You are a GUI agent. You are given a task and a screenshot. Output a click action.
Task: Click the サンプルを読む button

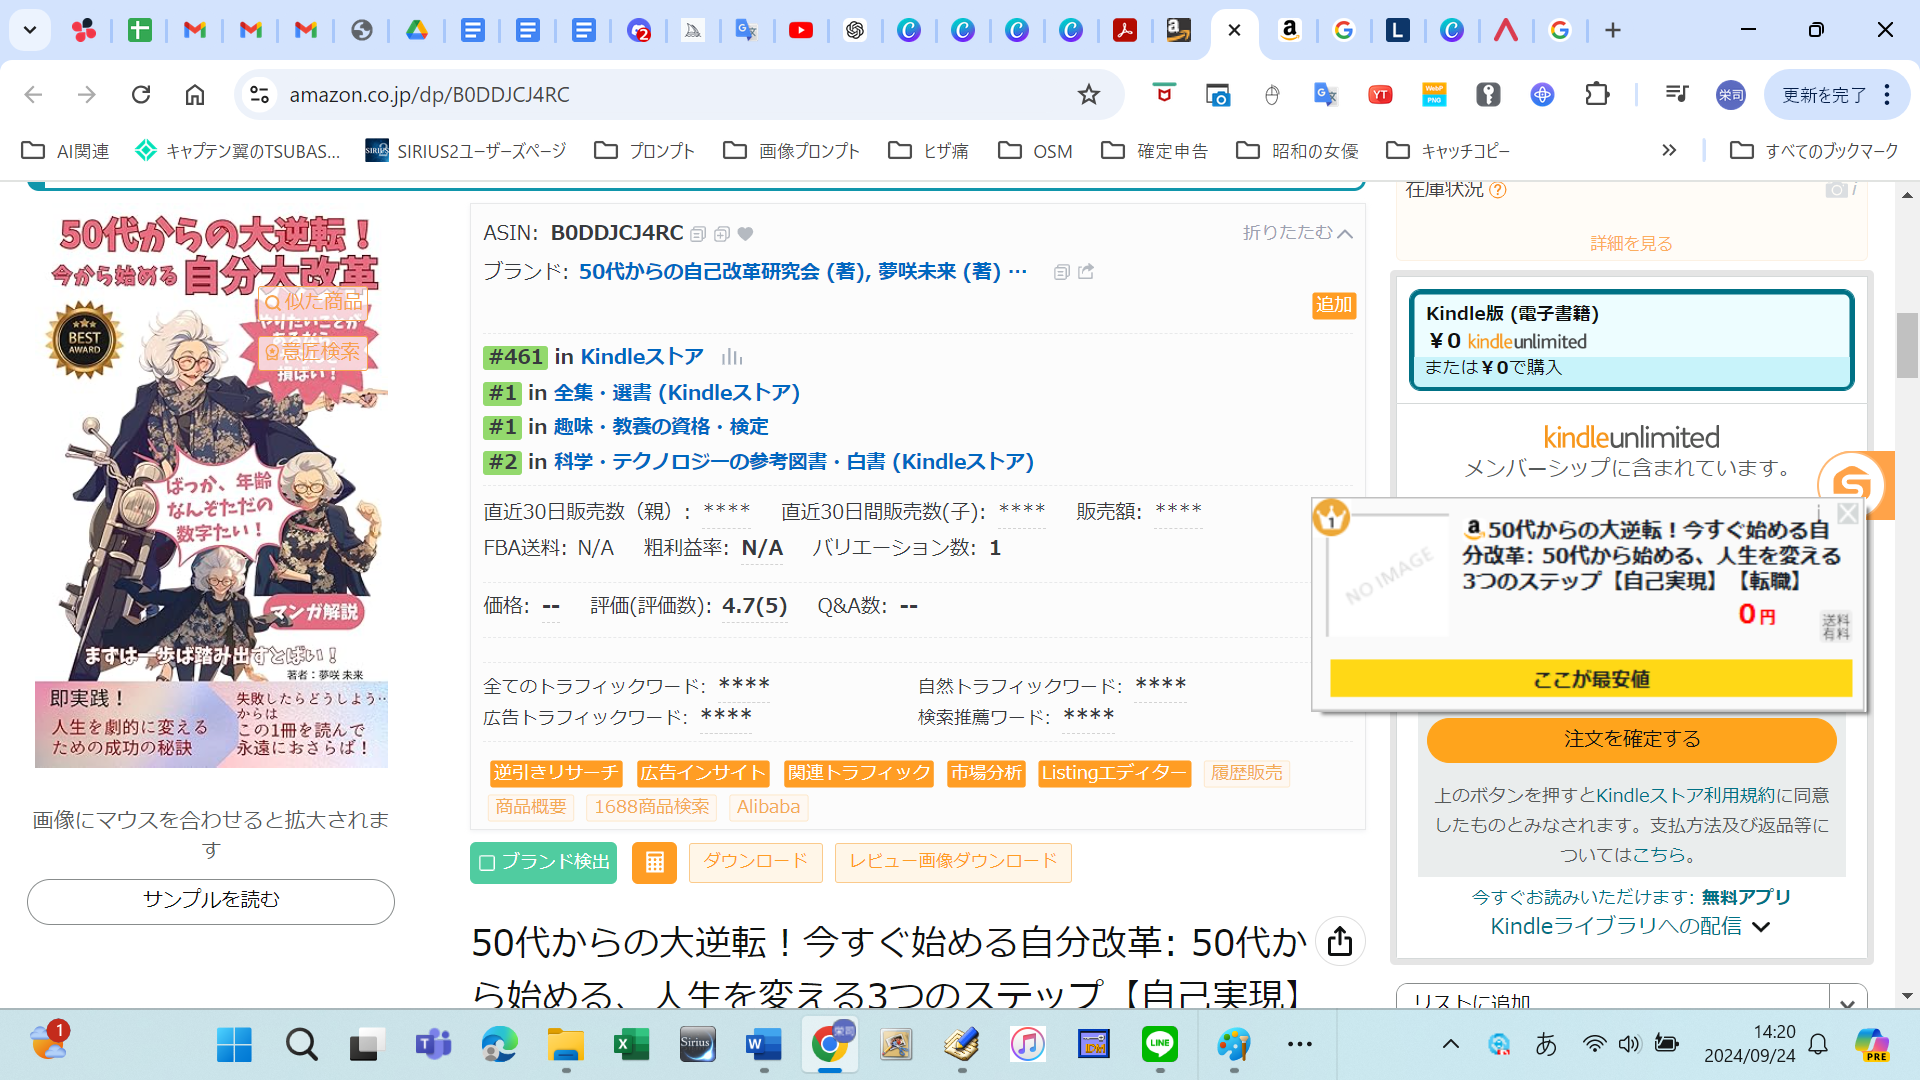tap(211, 901)
